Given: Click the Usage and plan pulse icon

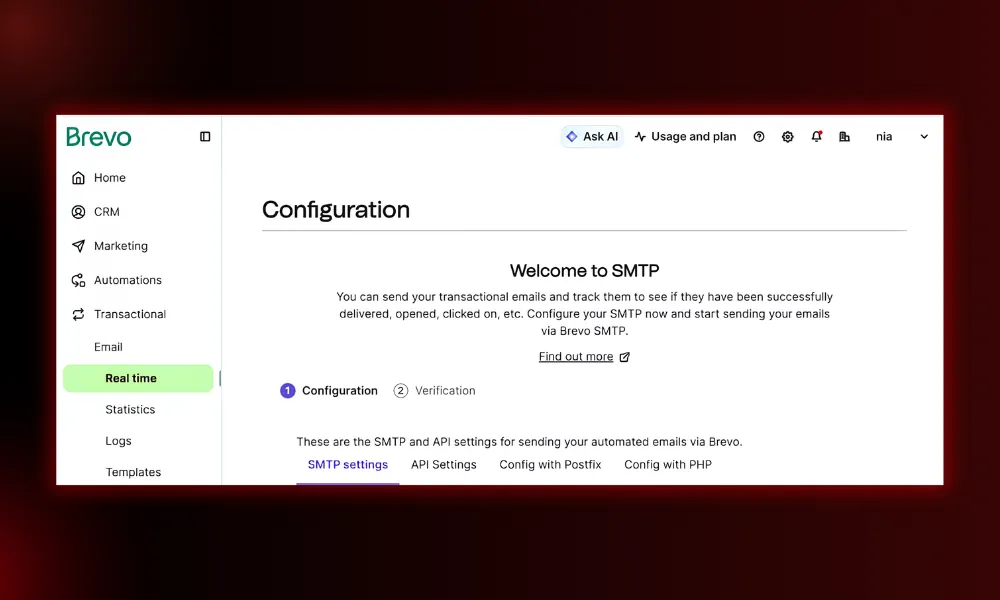Looking at the screenshot, I should tap(640, 136).
